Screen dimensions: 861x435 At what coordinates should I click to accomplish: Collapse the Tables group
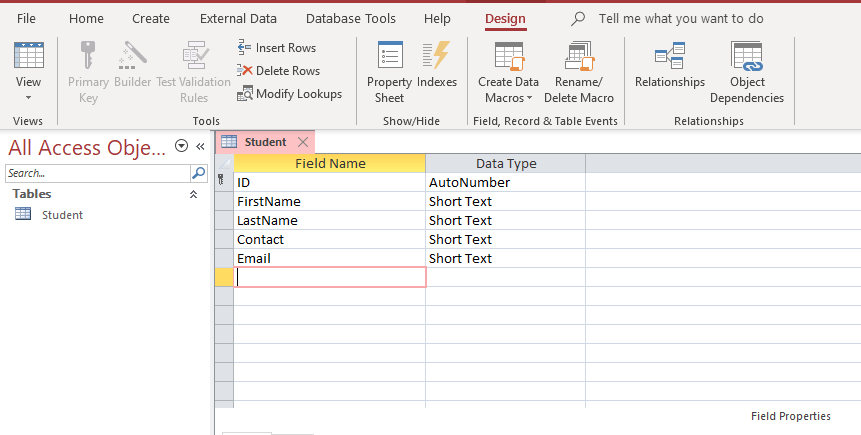pyautogui.click(x=193, y=194)
